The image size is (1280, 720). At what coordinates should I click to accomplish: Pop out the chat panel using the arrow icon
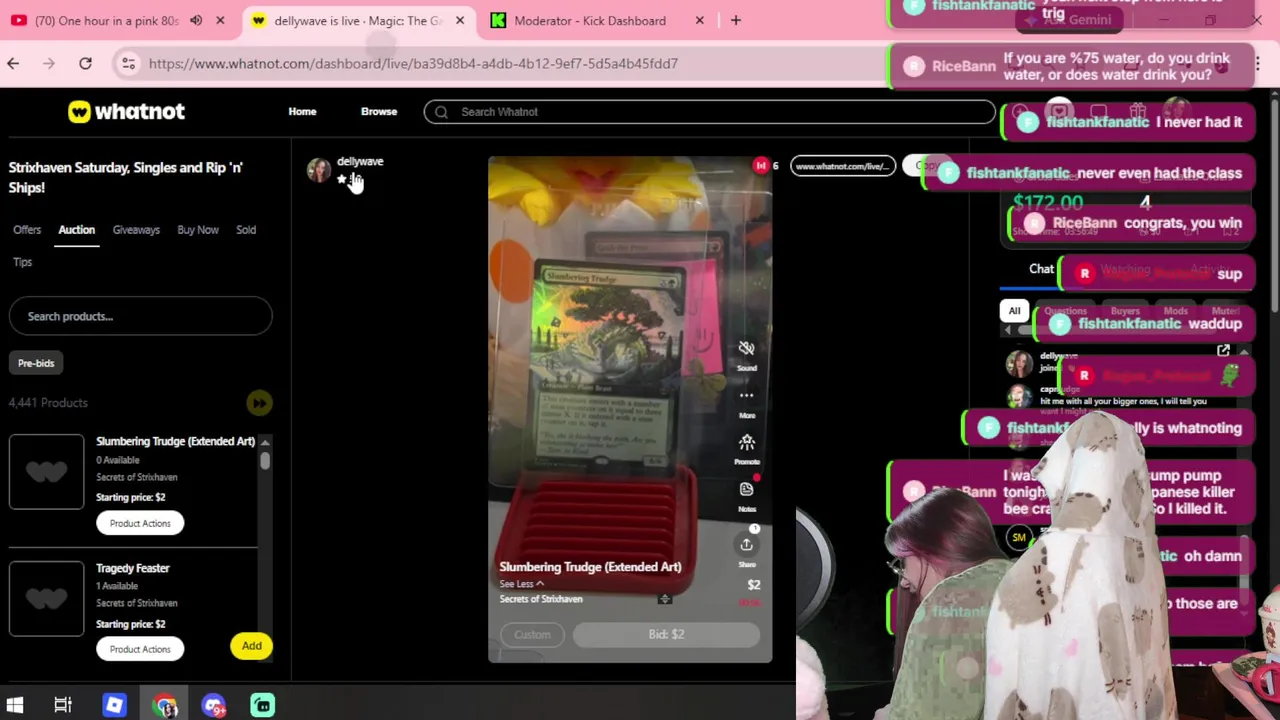[1223, 351]
